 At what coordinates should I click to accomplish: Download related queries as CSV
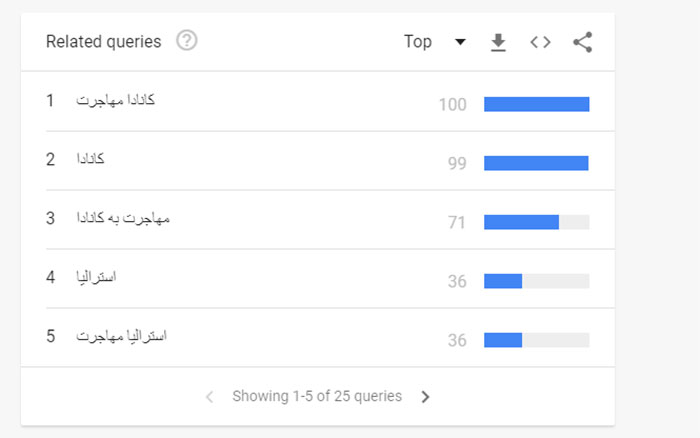498,42
